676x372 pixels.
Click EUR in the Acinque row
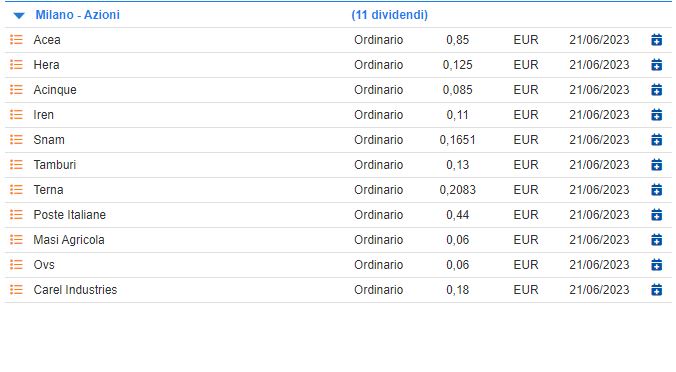(526, 90)
